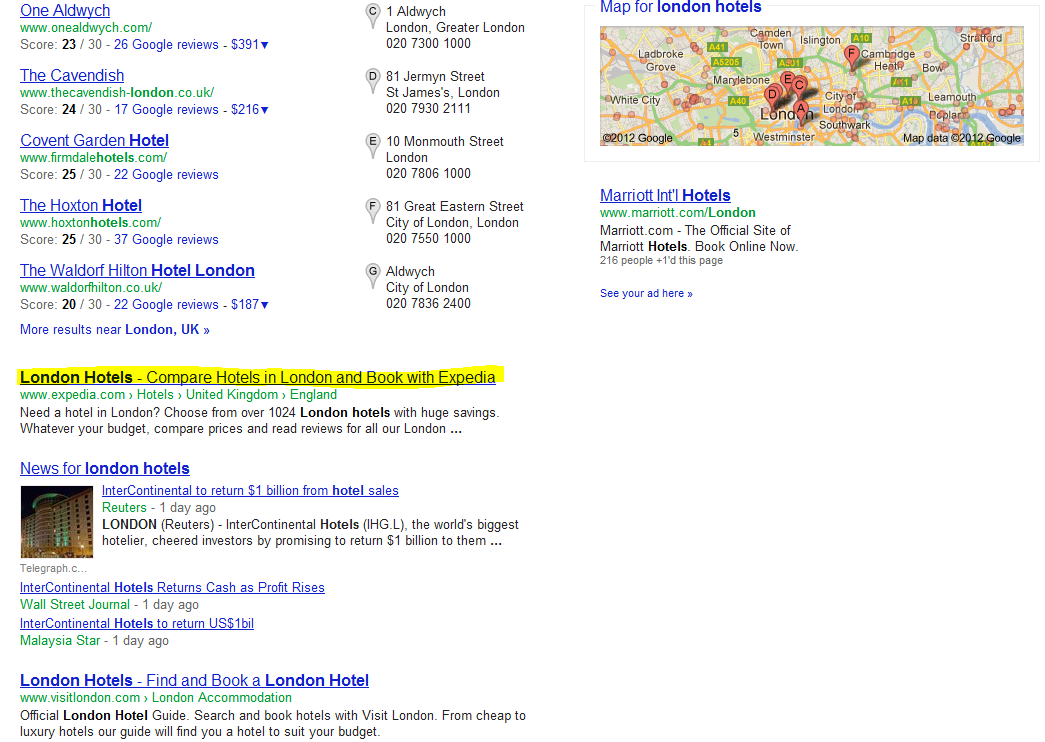Click phone number 020 7930 2111

(x=428, y=109)
